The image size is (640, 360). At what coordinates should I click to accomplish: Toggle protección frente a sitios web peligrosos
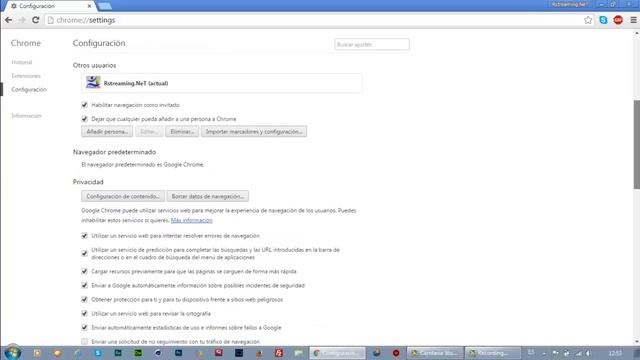pyautogui.click(x=84, y=299)
